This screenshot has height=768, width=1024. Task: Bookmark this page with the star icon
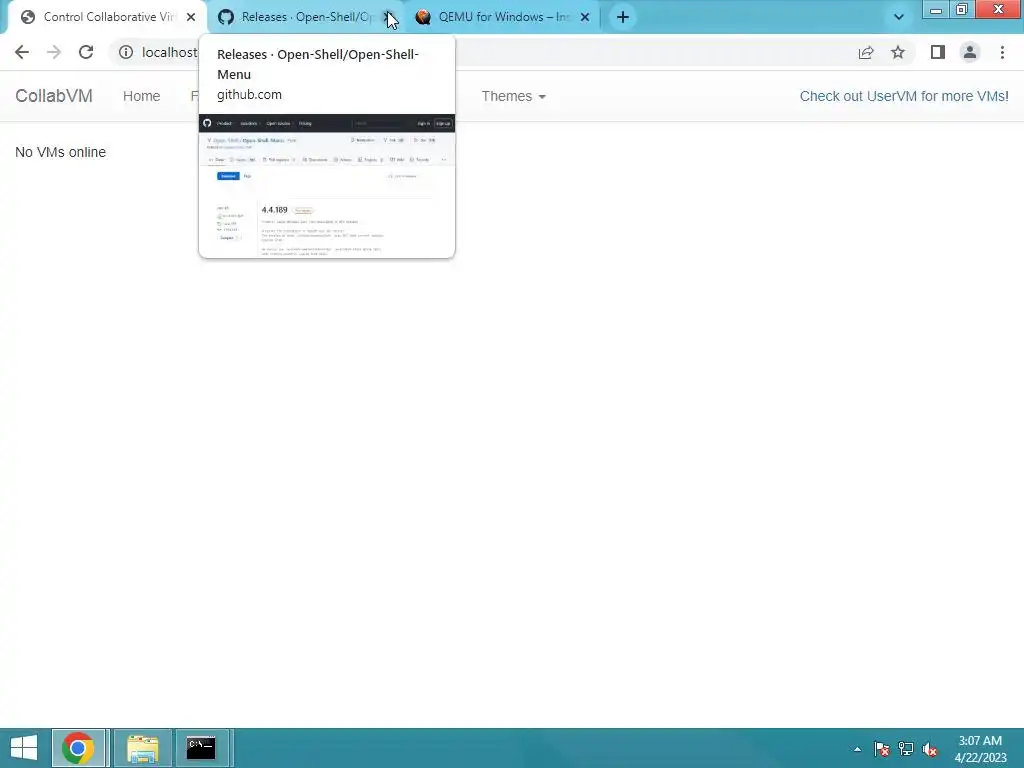pos(898,52)
